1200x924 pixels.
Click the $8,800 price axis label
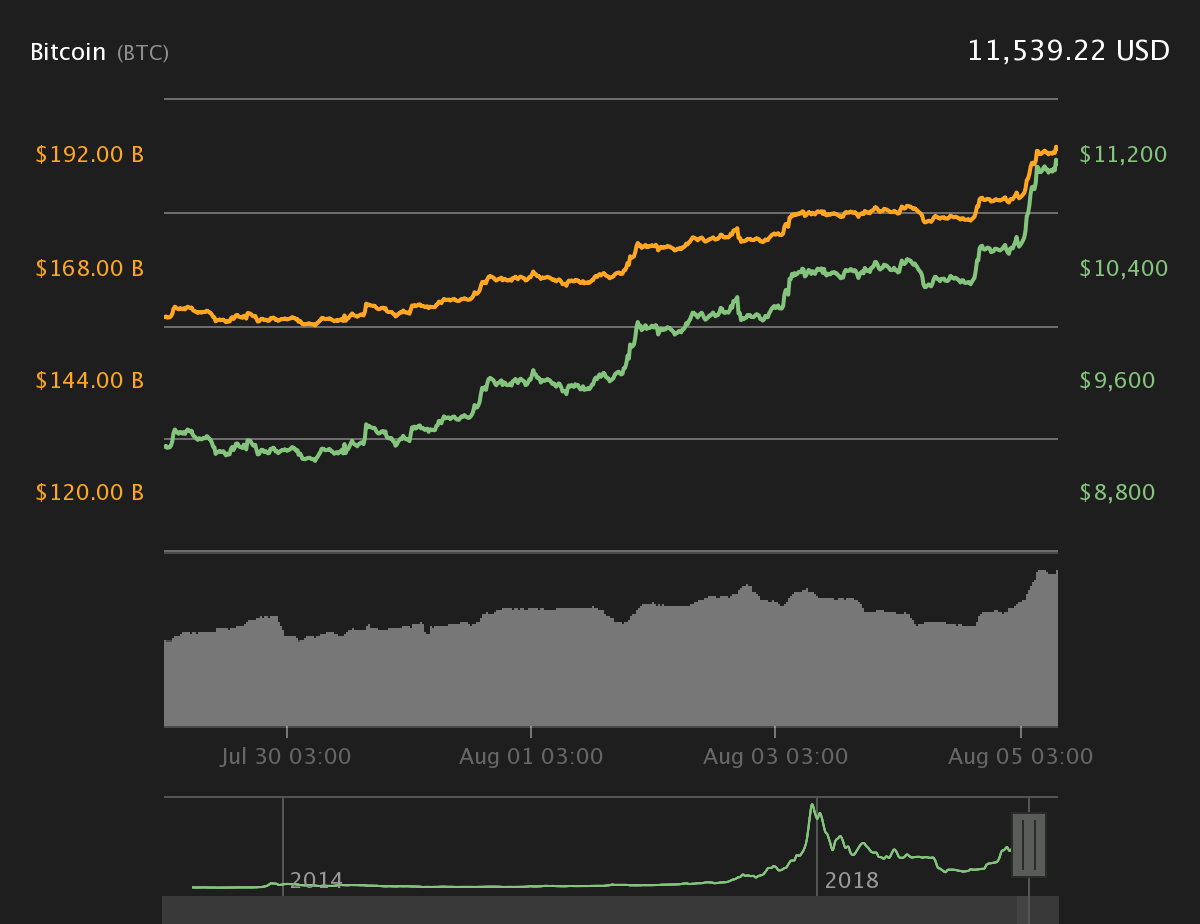(1118, 492)
